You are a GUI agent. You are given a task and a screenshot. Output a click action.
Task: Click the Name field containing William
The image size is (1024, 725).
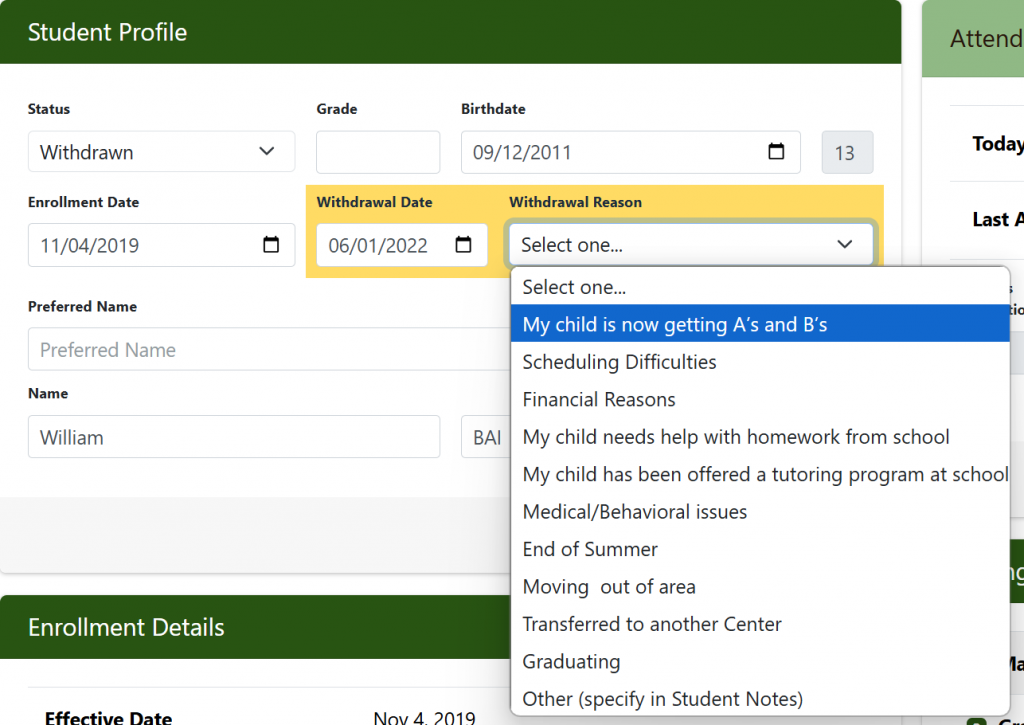coord(233,437)
